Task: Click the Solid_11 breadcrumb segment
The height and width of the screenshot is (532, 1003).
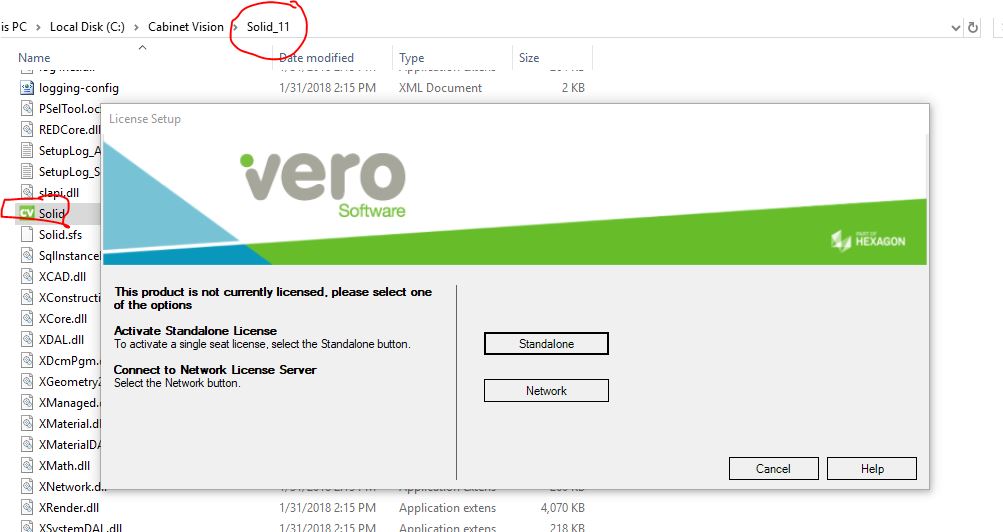Action: click(268, 27)
